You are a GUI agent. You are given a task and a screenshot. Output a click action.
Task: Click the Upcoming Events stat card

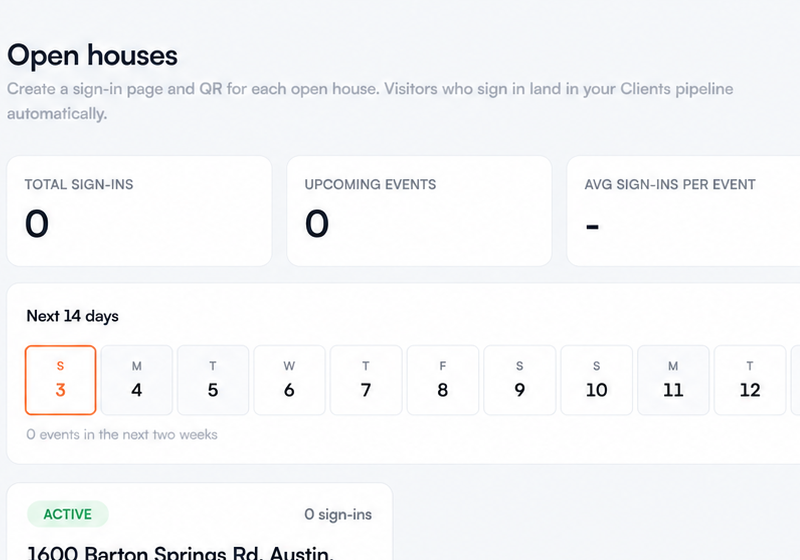(x=419, y=211)
